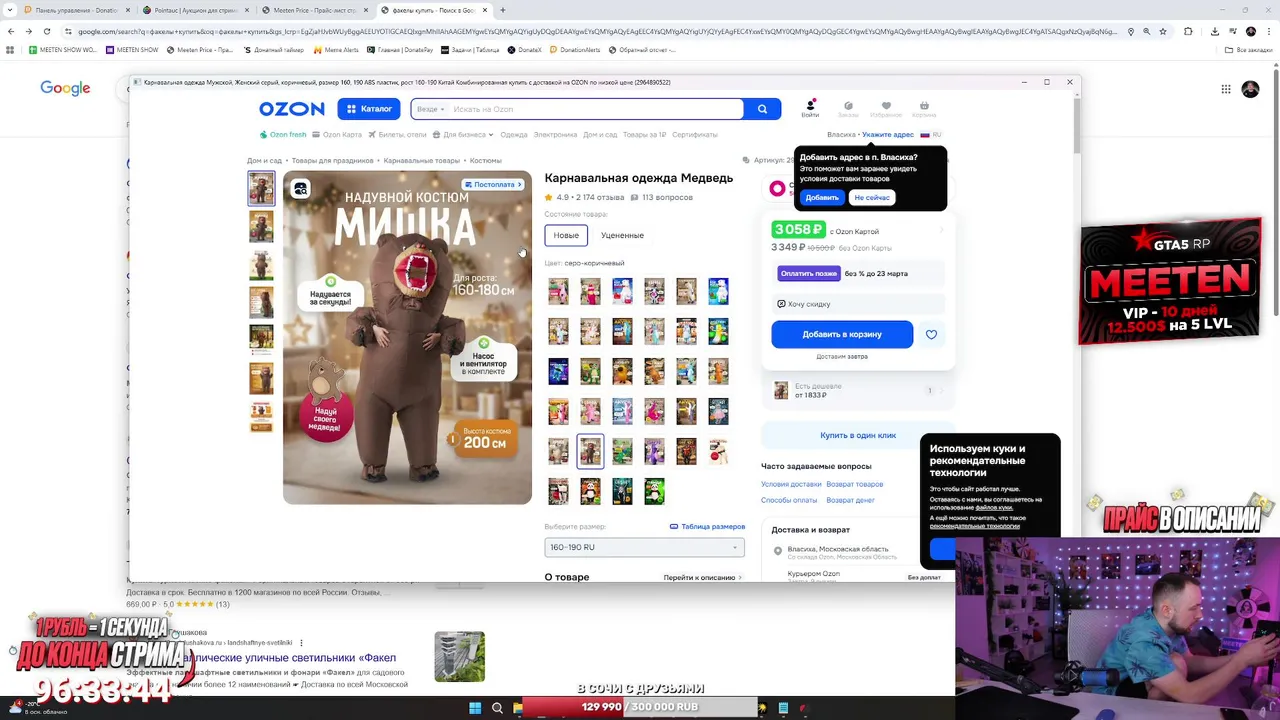Expand the Везде search scope dropdown
Screen dimensions: 1280x720
click(430, 109)
